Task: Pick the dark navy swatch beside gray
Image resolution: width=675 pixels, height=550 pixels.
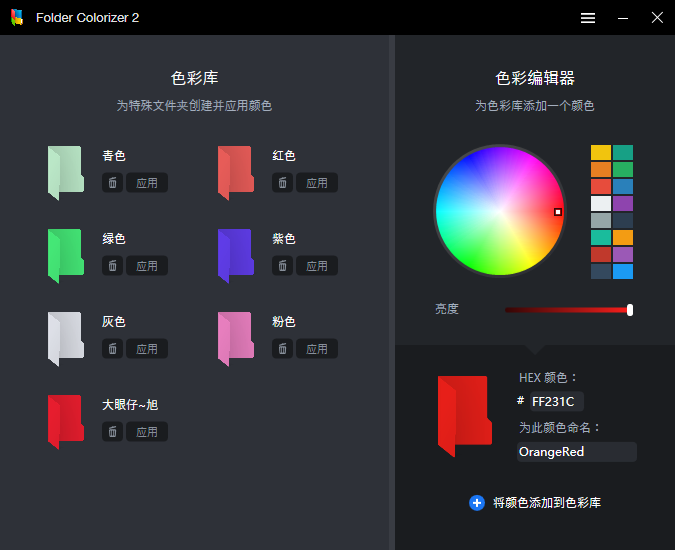Action: click(x=623, y=221)
